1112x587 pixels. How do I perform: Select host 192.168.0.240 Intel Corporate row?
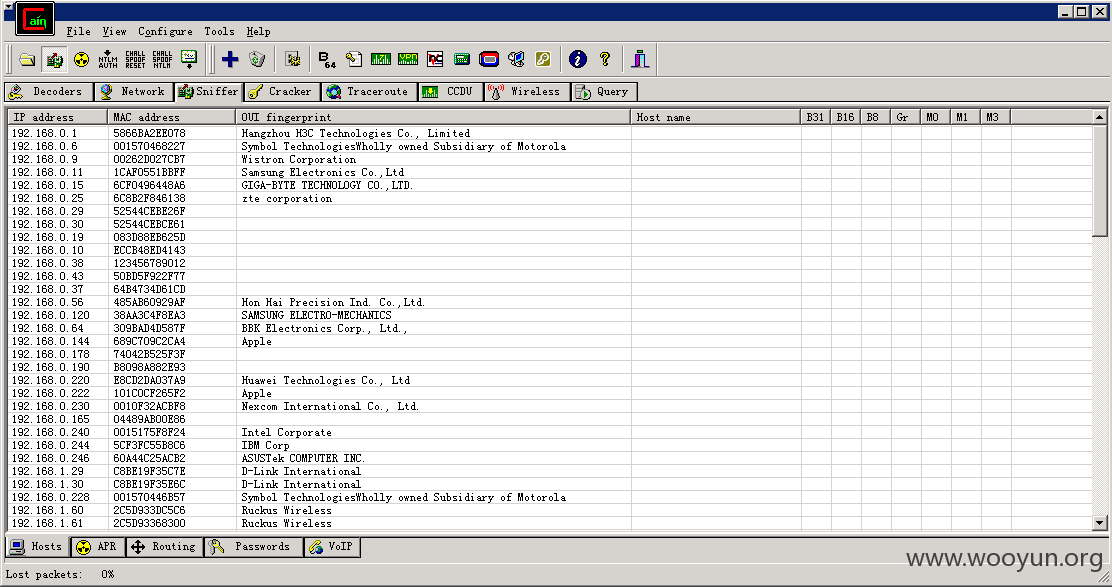tap(550, 432)
